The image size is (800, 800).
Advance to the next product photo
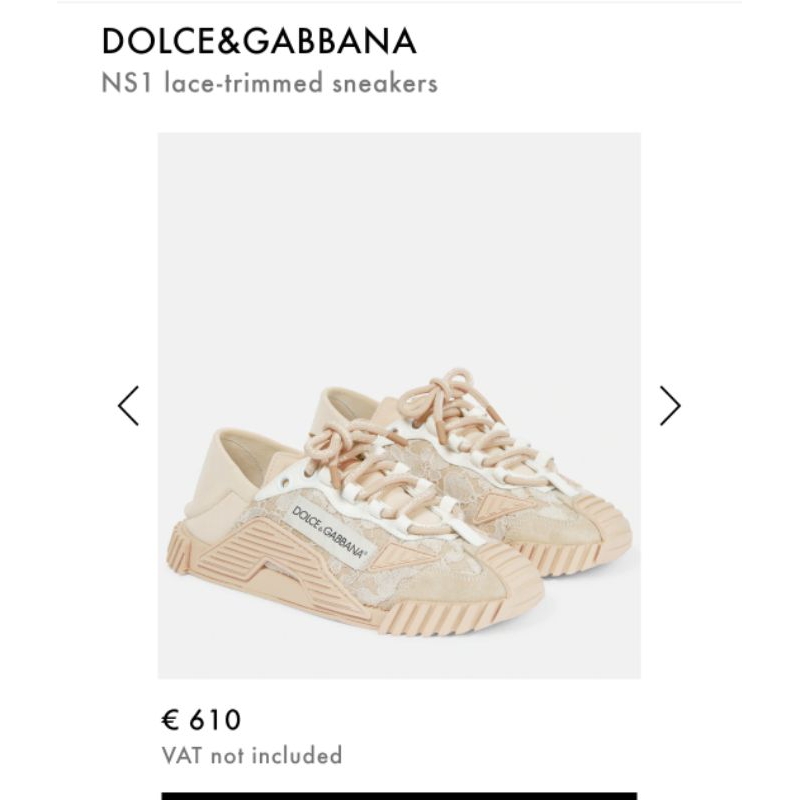[670, 406]
